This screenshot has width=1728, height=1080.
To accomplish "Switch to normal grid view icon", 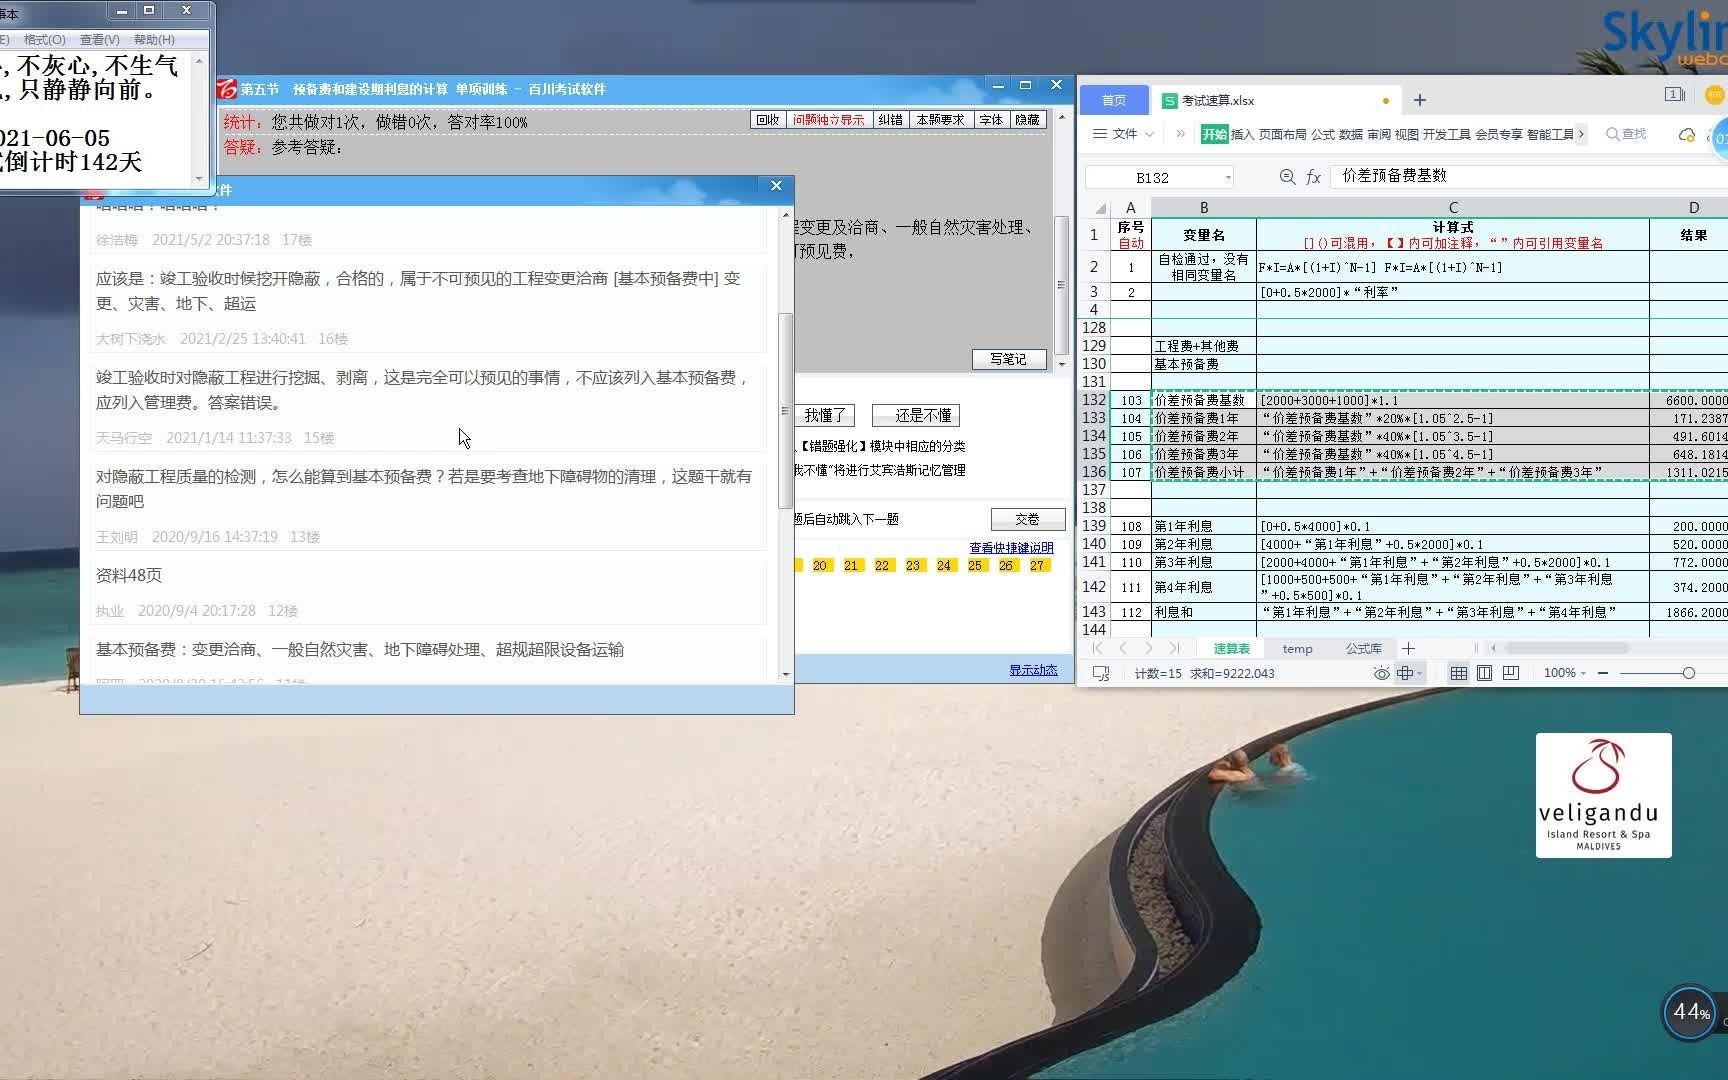I will 1459,674.
